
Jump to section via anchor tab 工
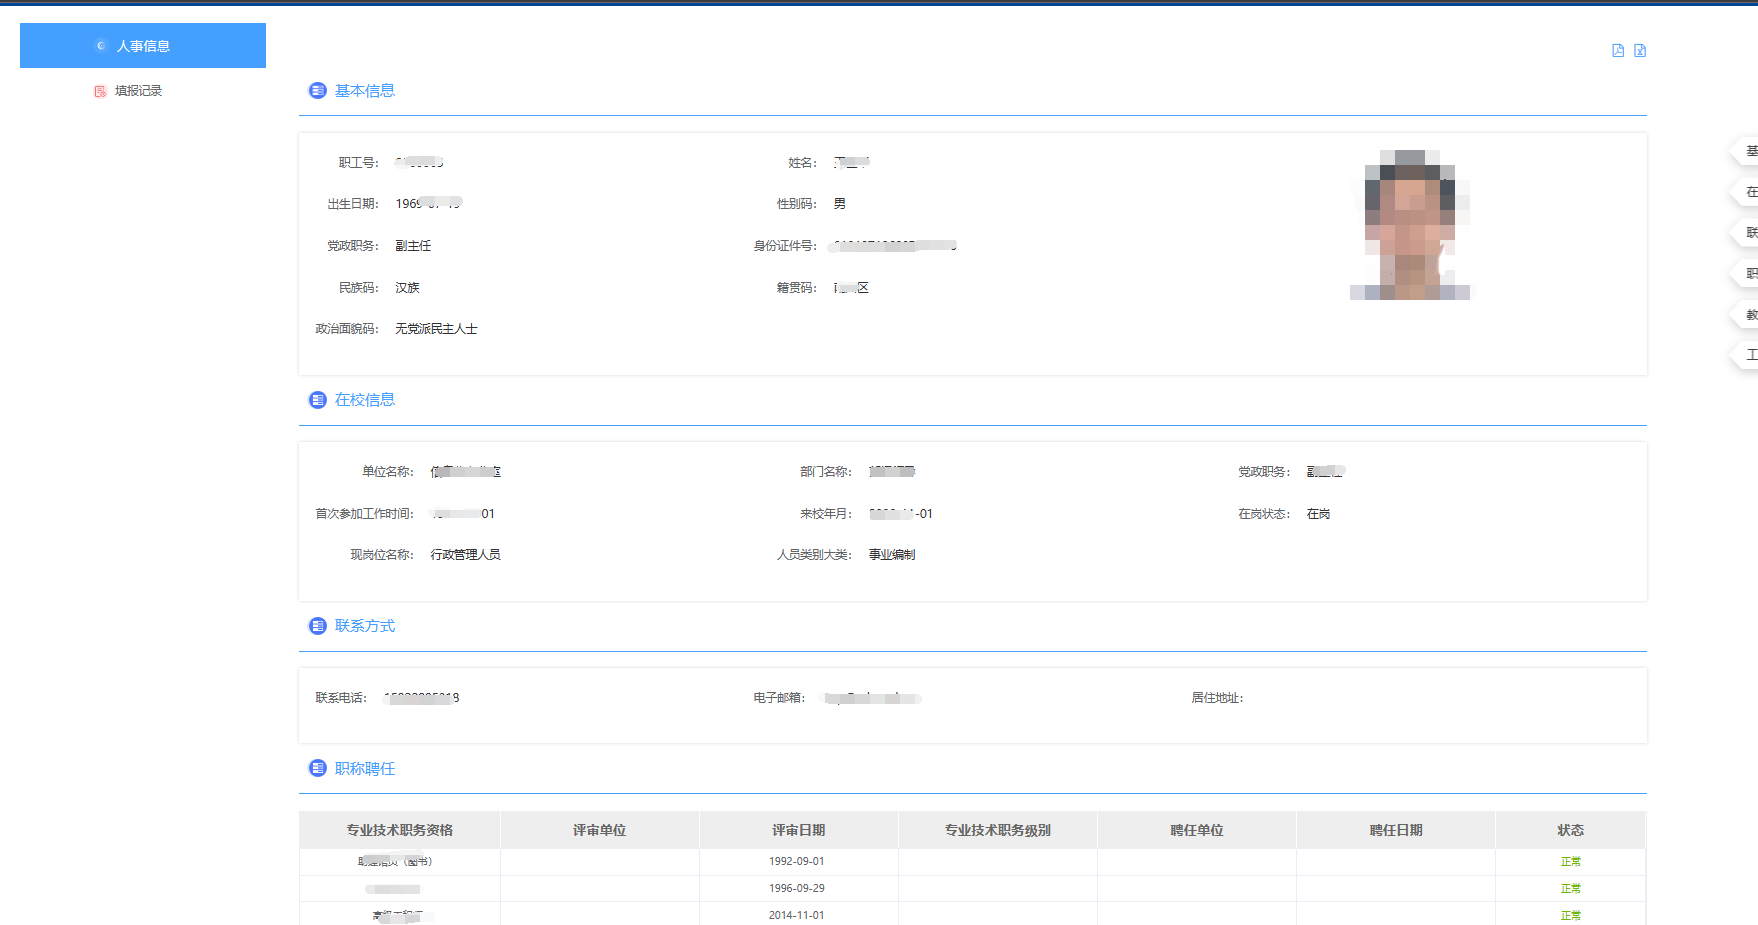(x=1748, y=355)
